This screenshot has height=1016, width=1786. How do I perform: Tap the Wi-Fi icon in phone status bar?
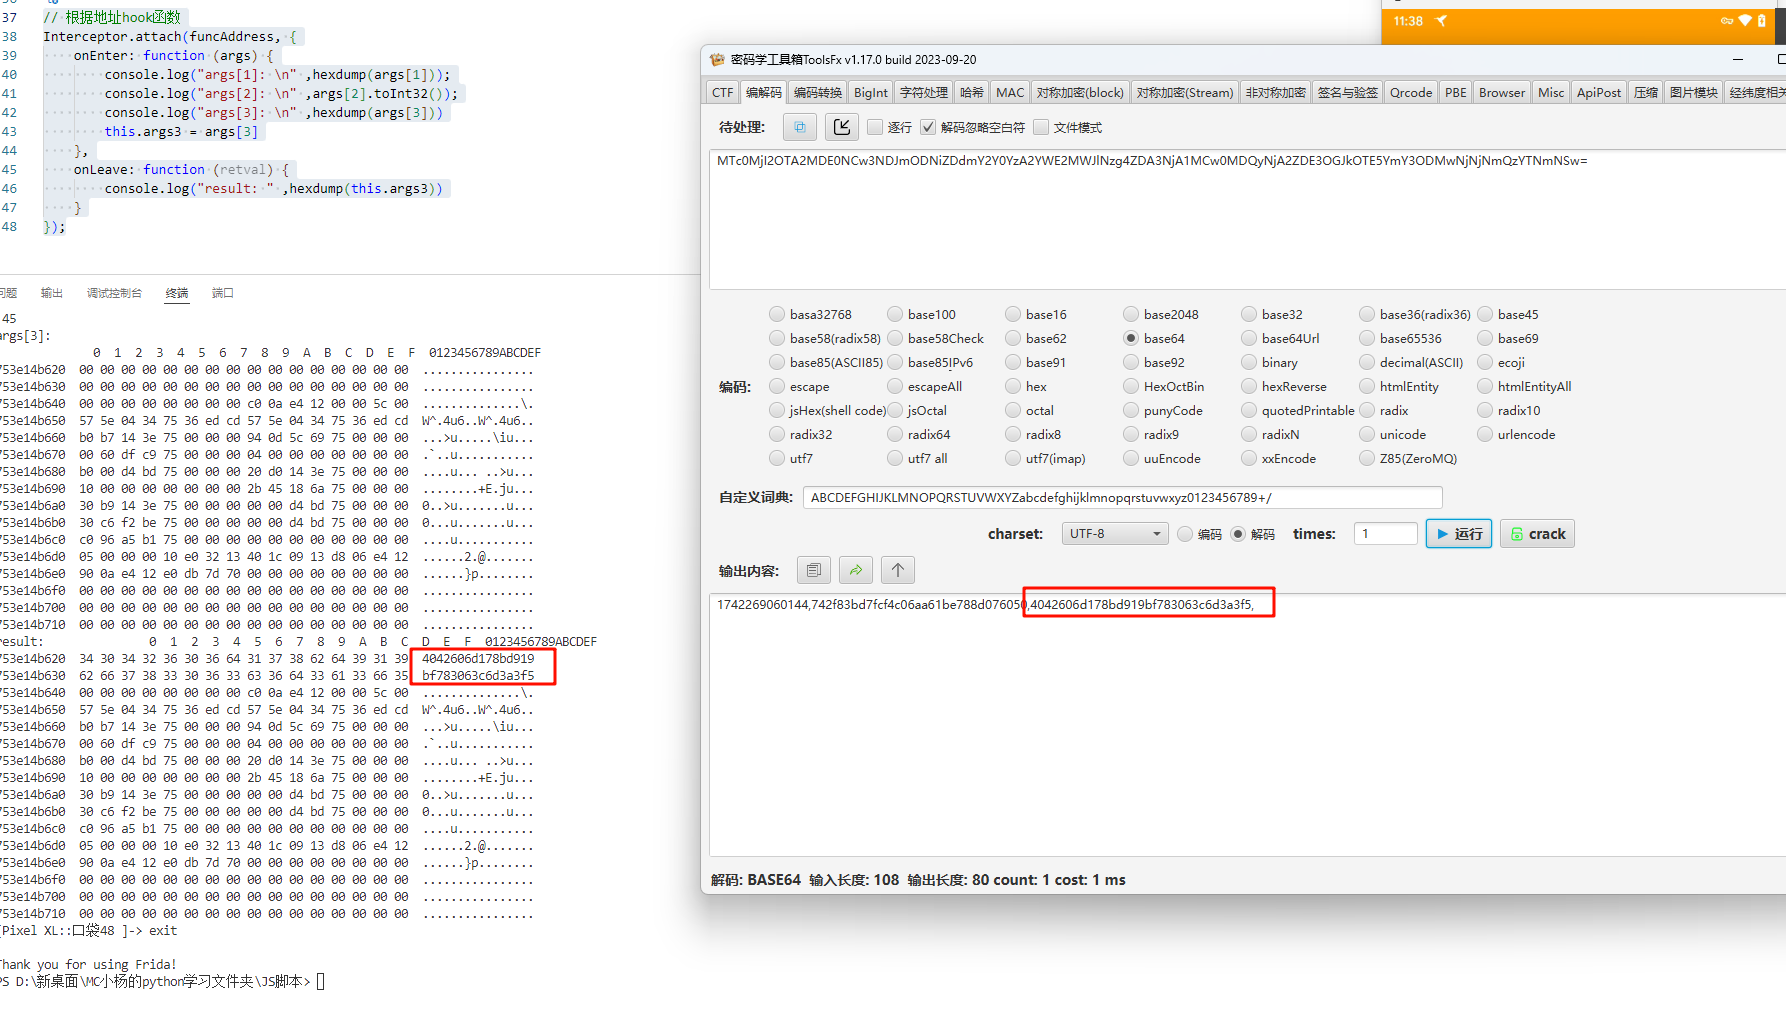click(1745, 21)
